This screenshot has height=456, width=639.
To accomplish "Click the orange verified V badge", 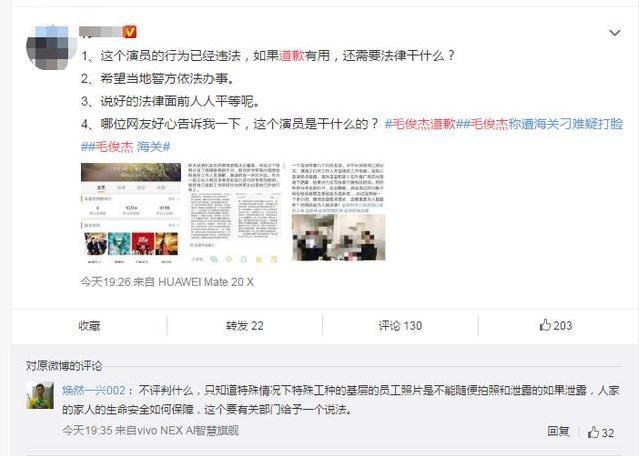I will coord(130,31).
